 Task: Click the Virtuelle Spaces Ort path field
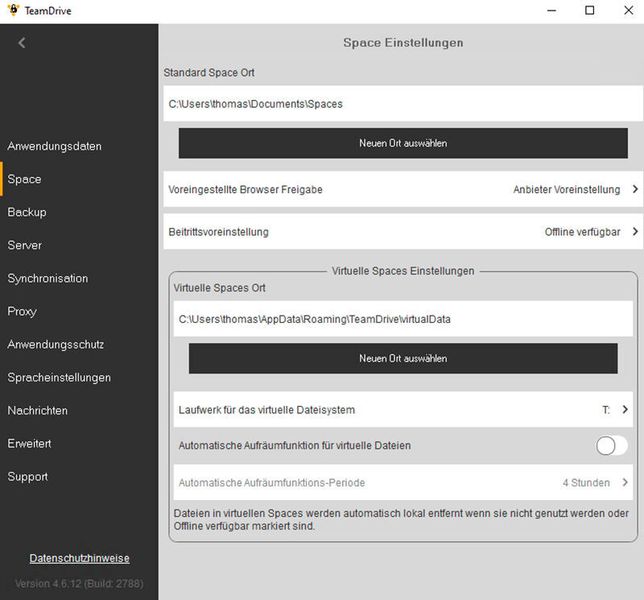point(403,319)
